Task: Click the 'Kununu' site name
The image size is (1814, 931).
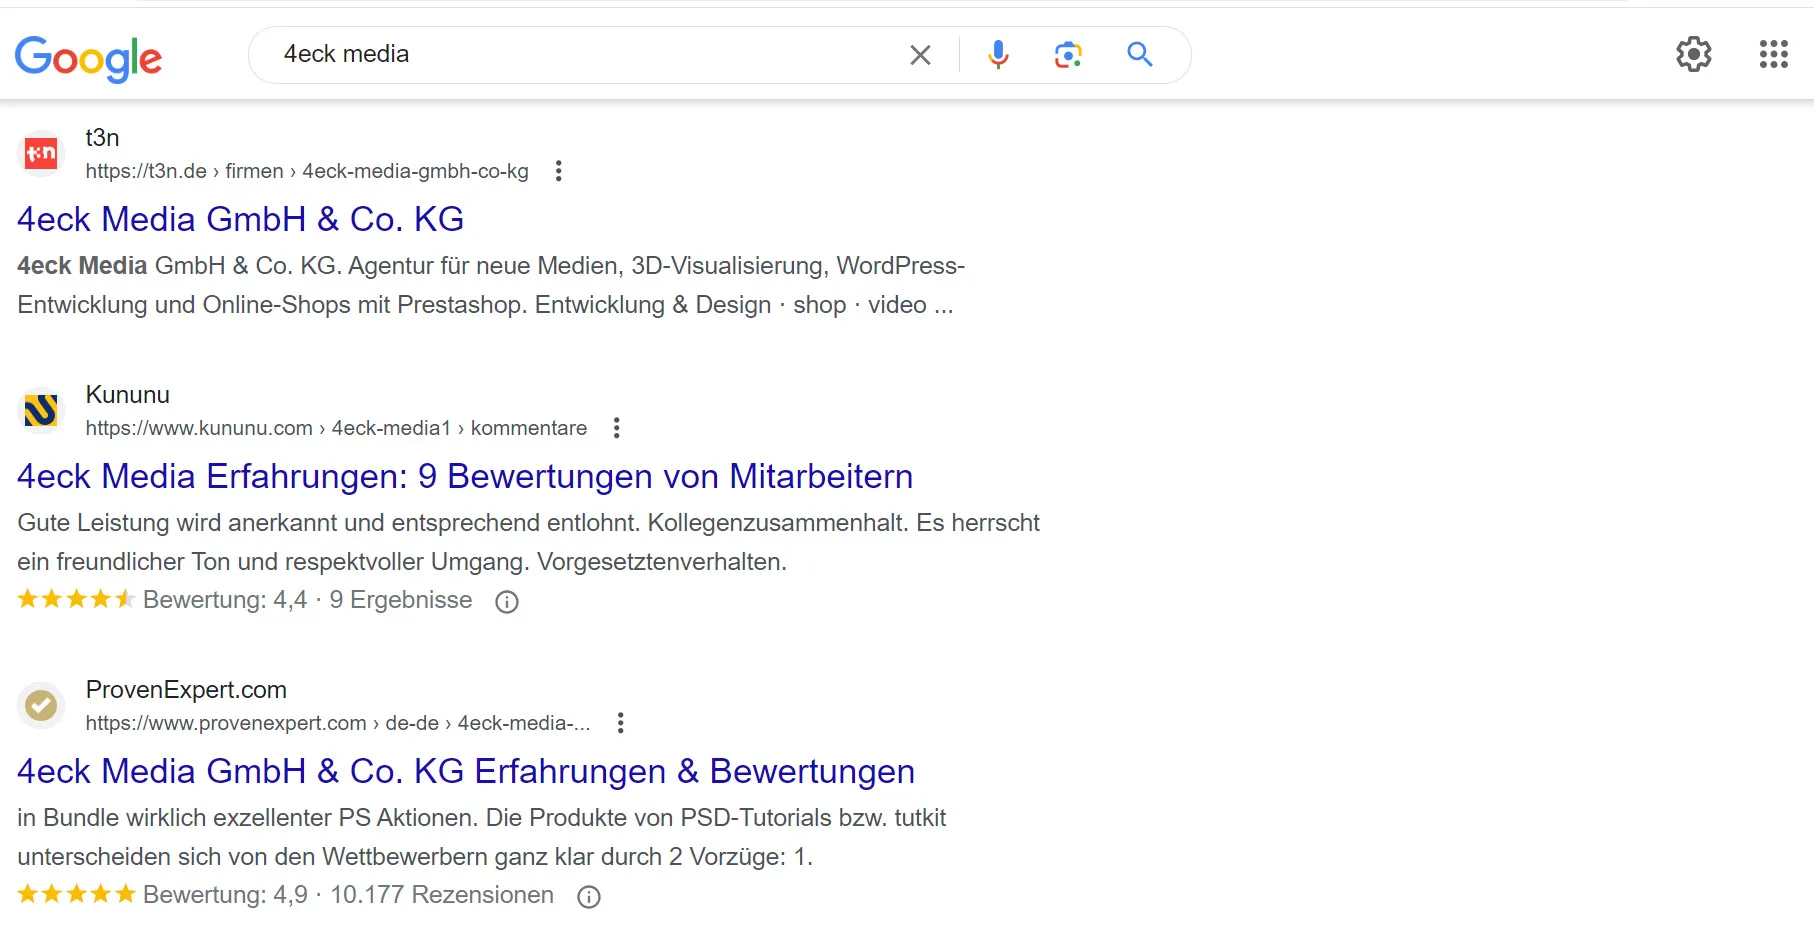Action: tap(128, 395)
